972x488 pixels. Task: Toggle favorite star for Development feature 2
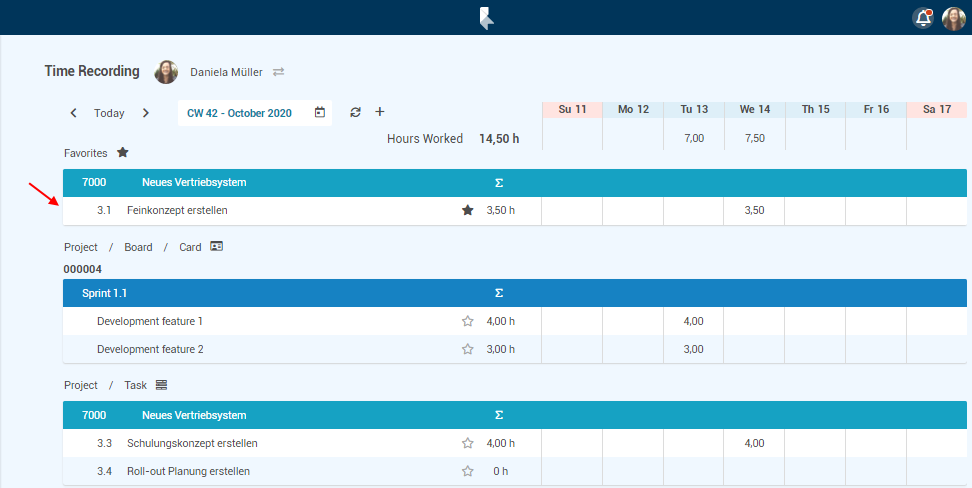(x=467, y=349)
